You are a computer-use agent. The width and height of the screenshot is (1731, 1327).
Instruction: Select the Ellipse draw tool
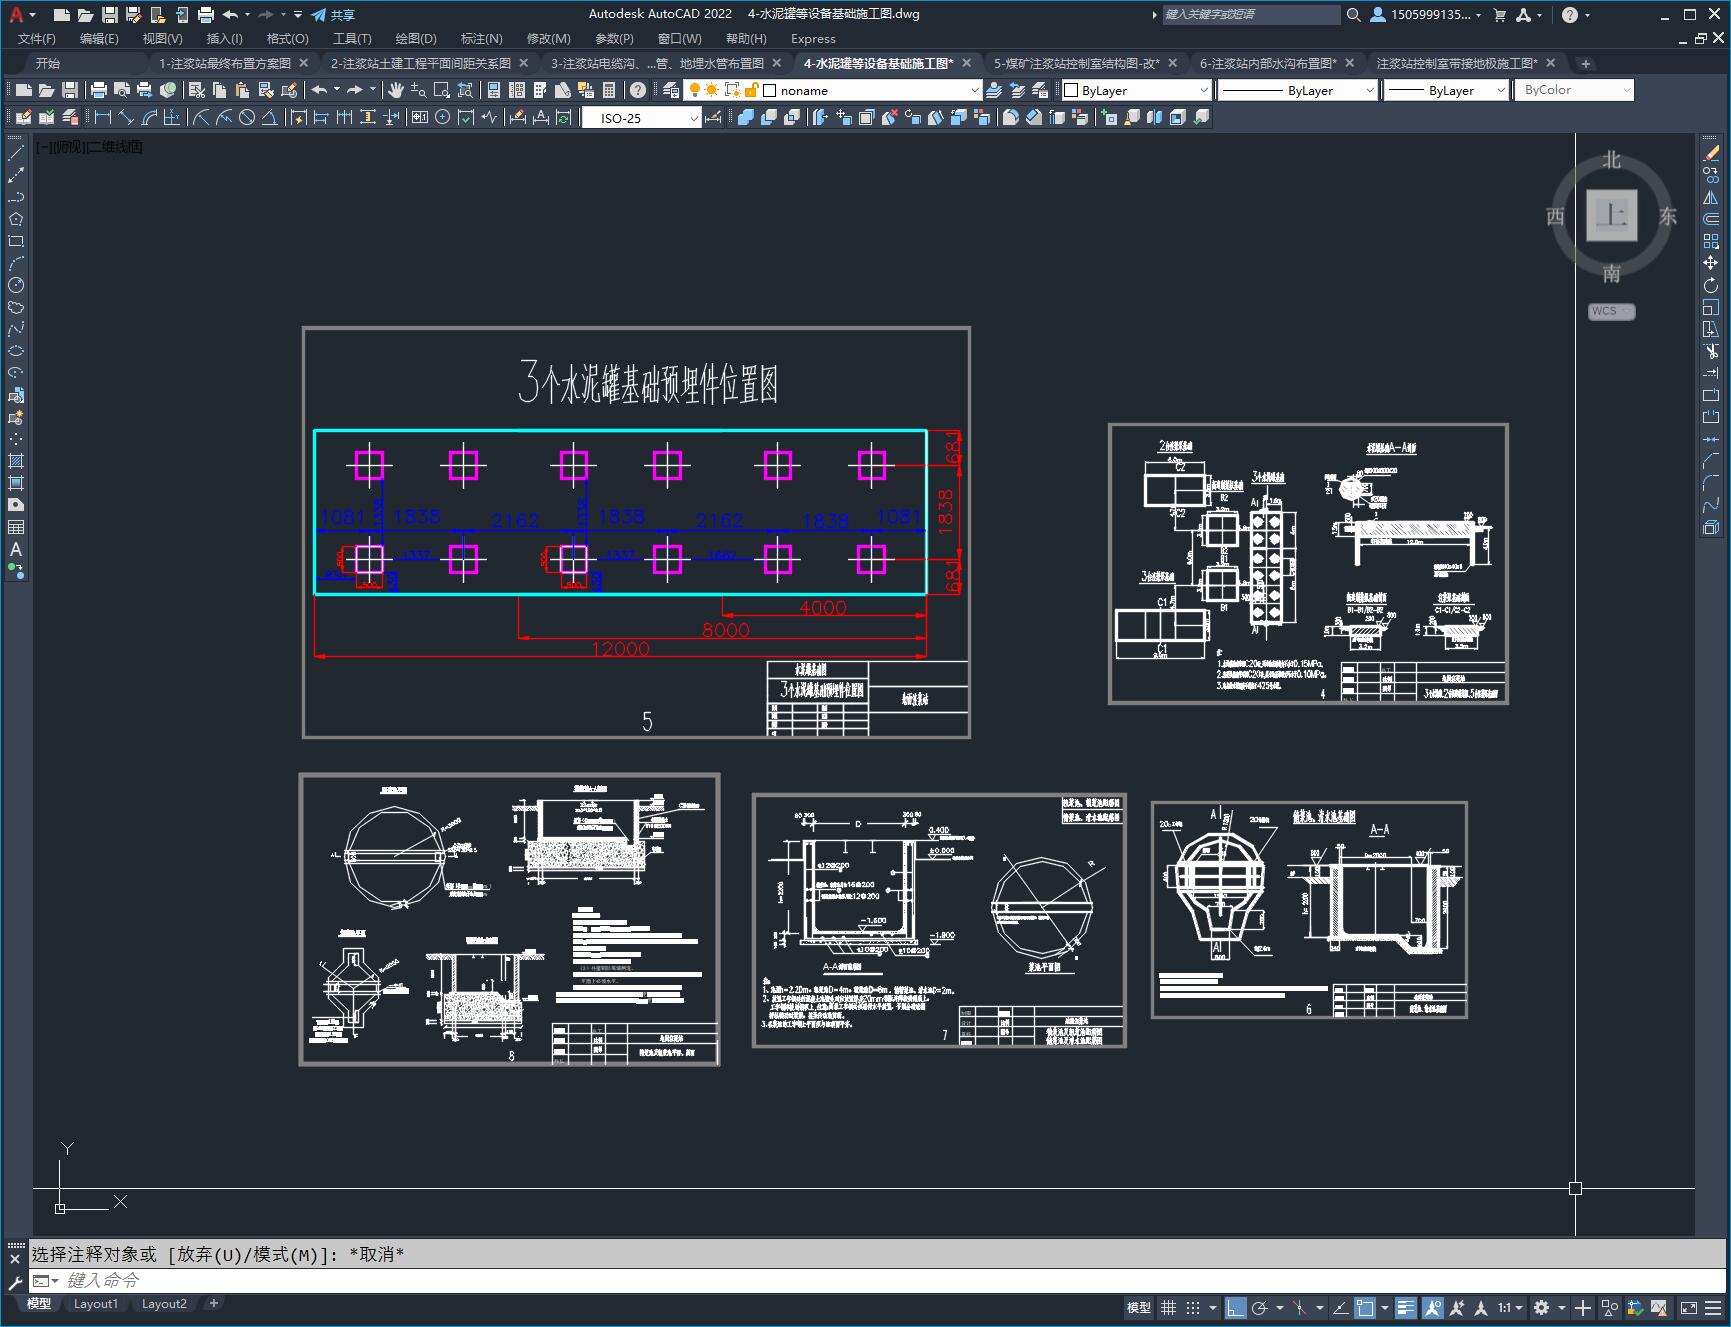16,351
